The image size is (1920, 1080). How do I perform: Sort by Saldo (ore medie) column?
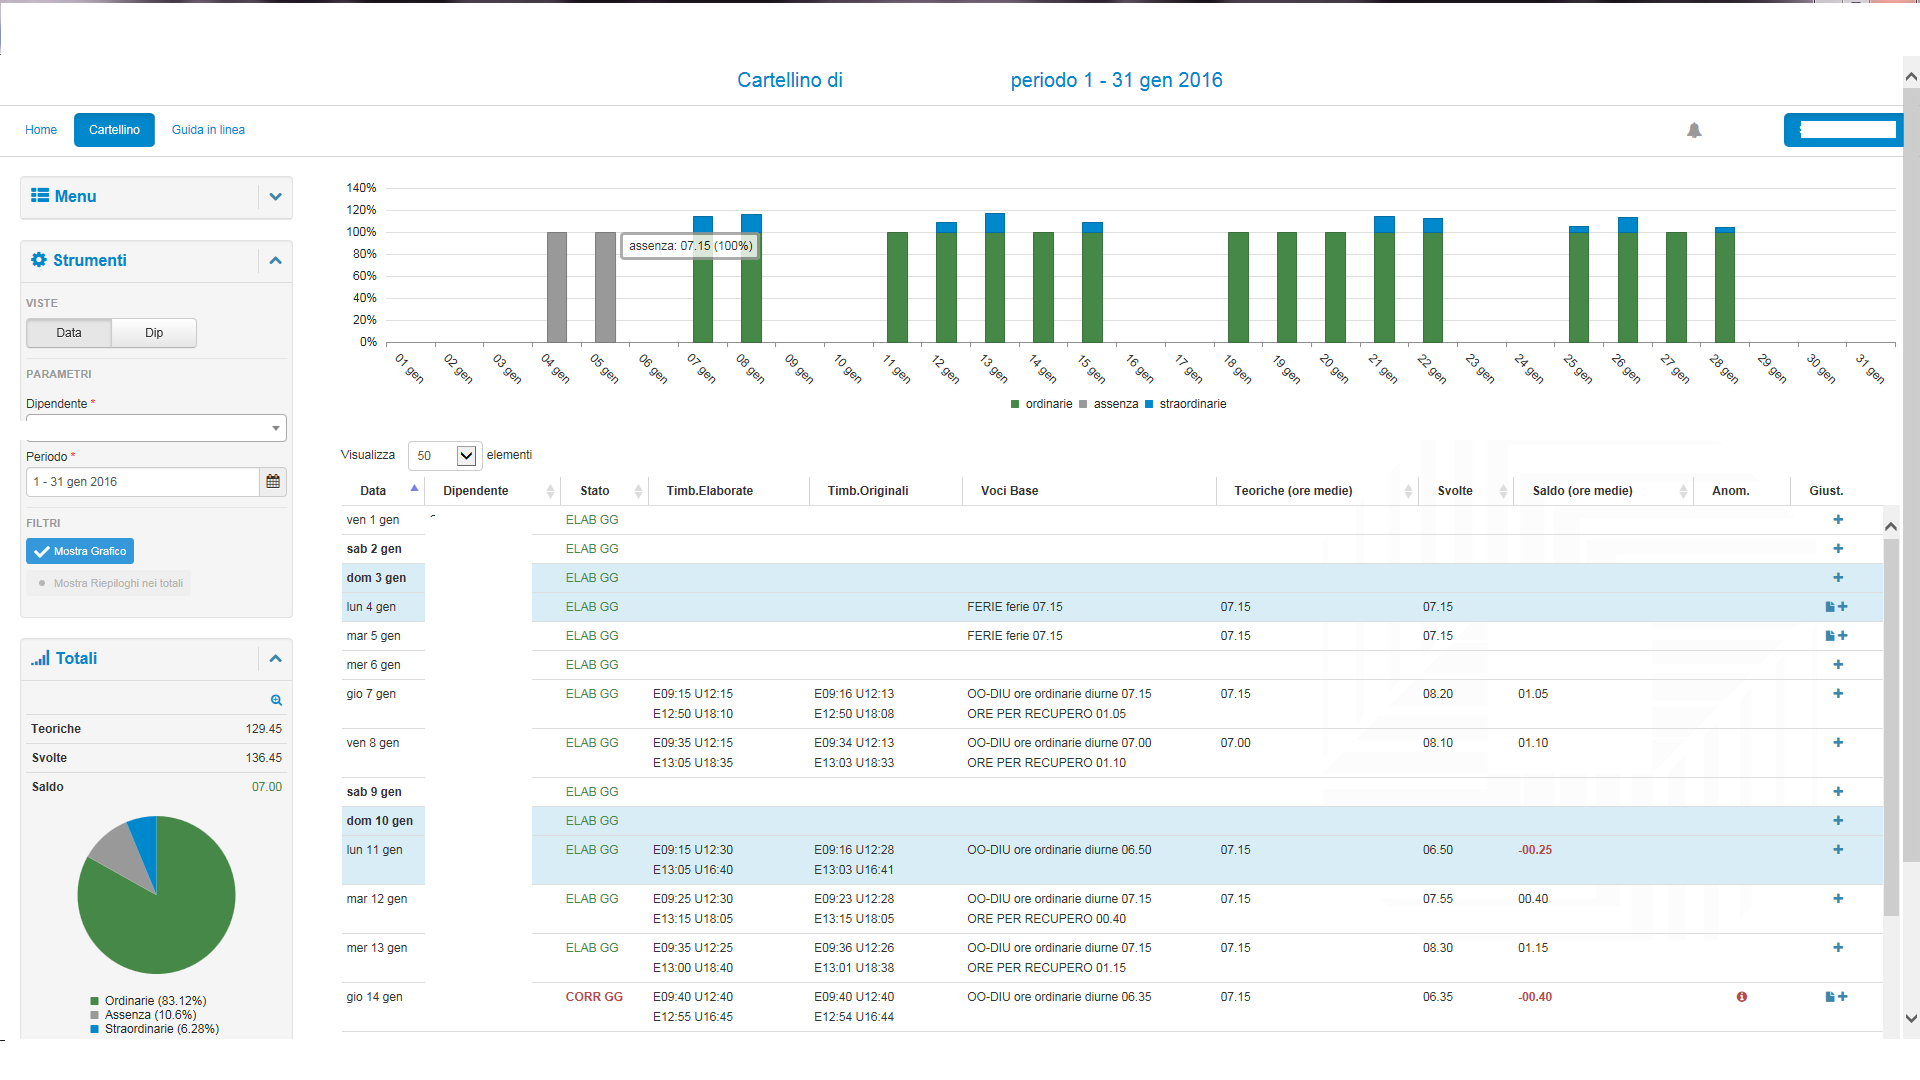[1603, 491]
